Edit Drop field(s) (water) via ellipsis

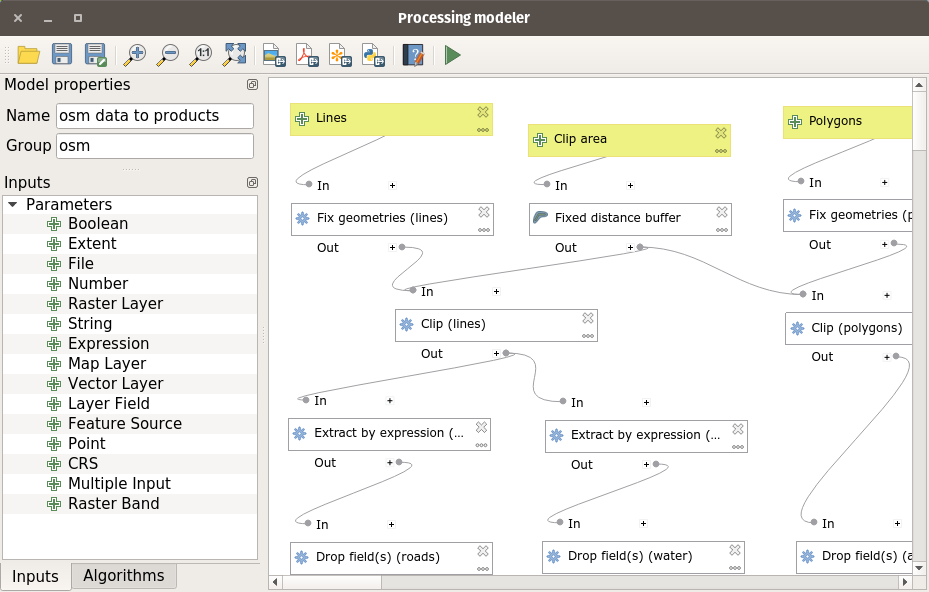735,568
